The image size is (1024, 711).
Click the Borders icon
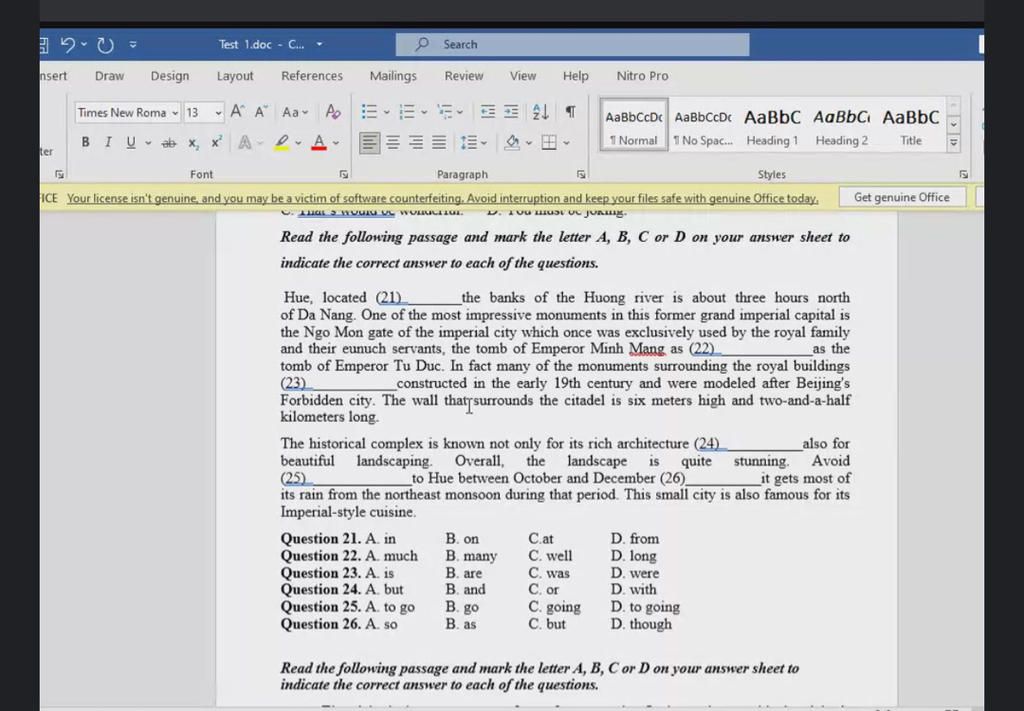[x=549, y=142]
